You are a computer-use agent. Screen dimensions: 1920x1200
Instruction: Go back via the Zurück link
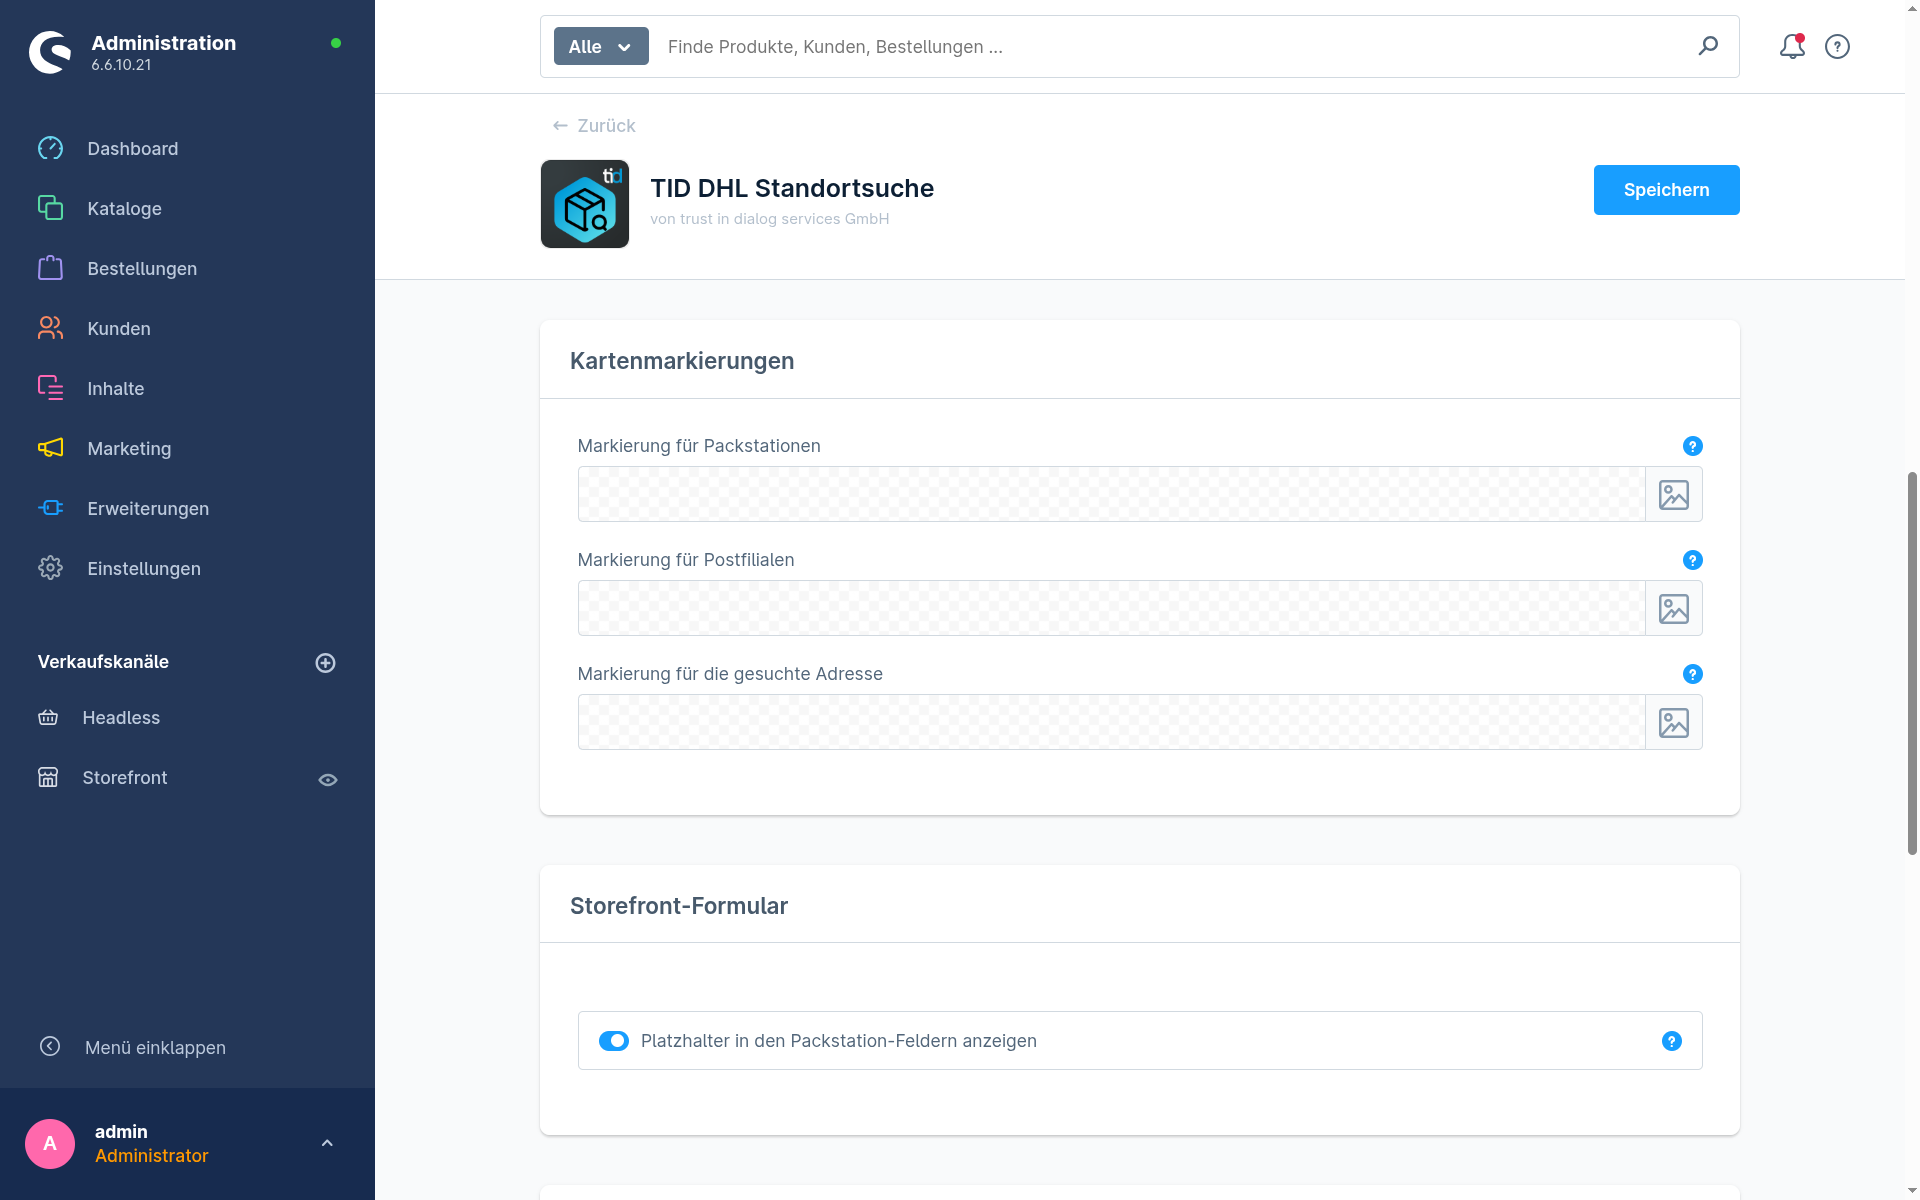(x=594, y=126)
